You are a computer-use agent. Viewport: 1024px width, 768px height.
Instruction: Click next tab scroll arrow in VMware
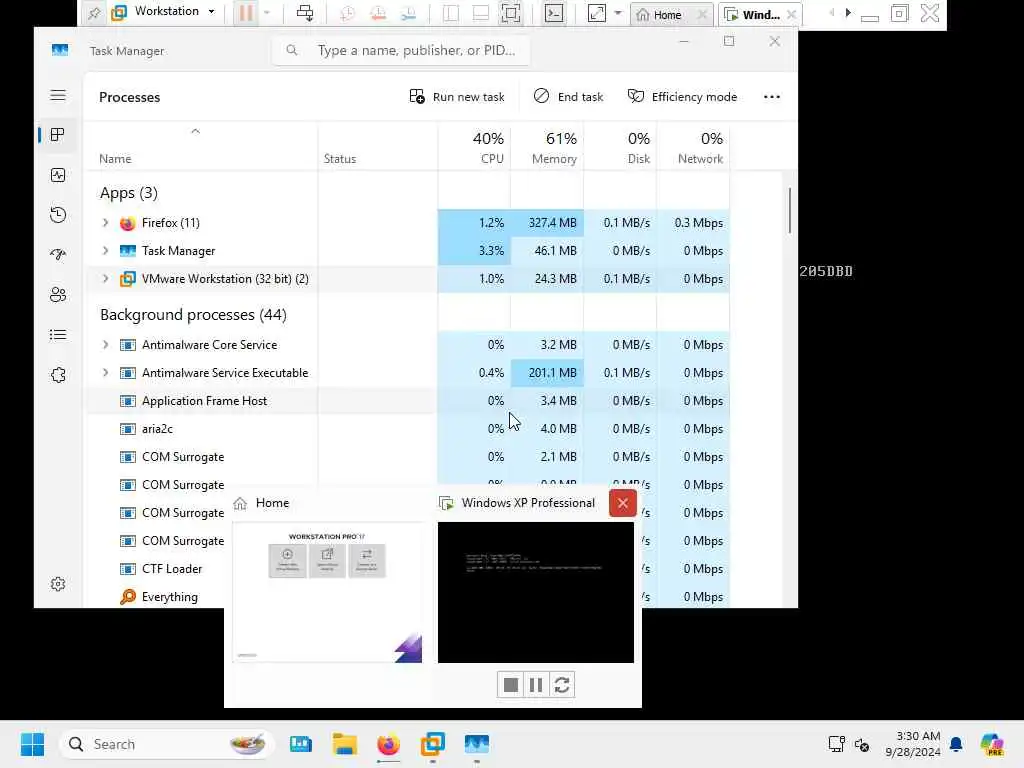click(x=848, y=12)
